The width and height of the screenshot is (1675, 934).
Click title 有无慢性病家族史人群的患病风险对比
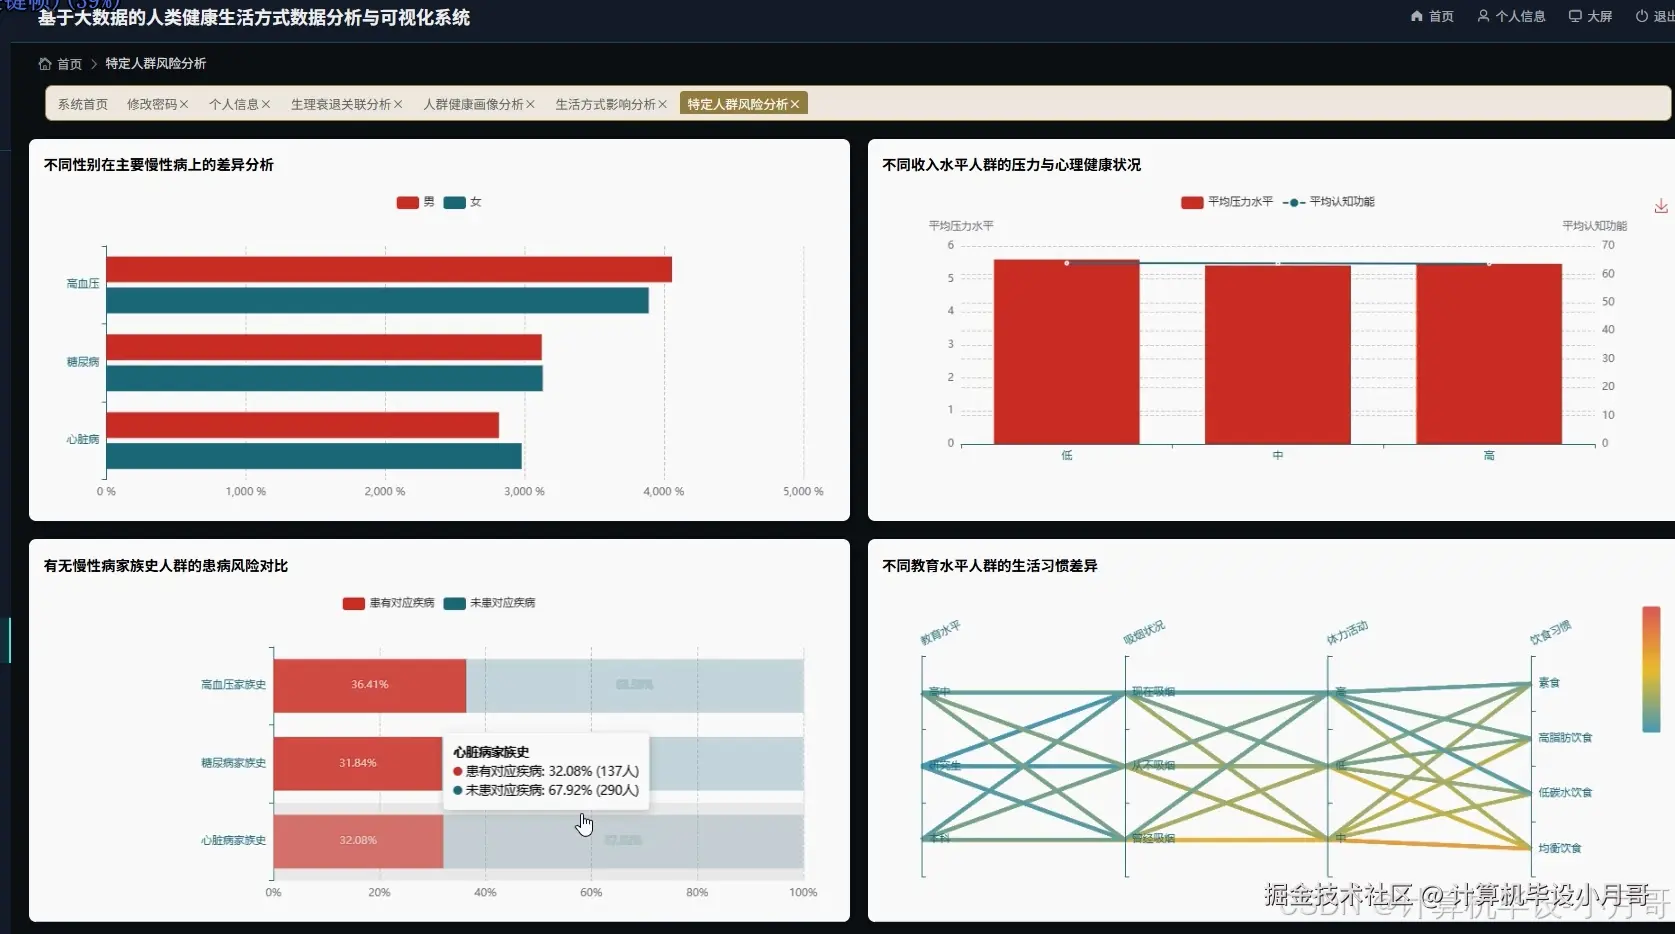pos(166,566)
